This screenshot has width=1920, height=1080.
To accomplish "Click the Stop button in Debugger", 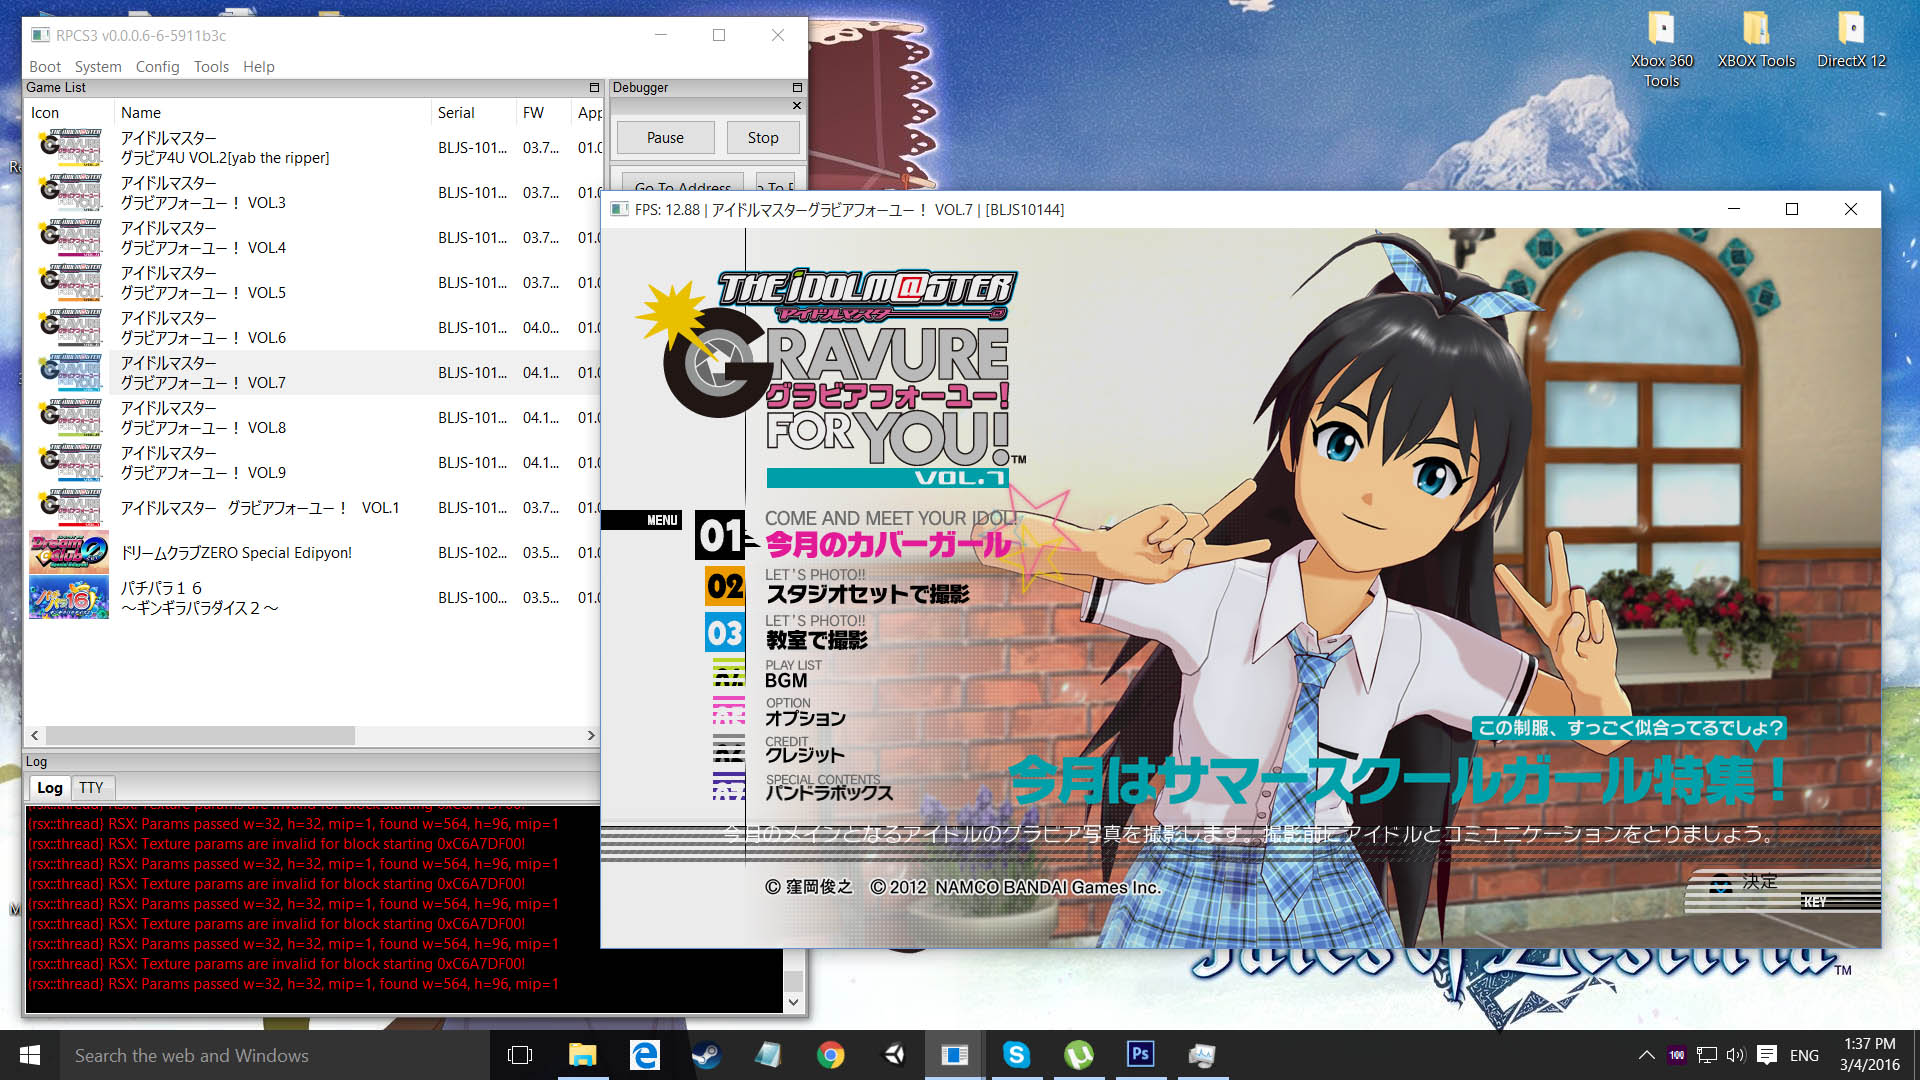I will (x=763, y=138).
